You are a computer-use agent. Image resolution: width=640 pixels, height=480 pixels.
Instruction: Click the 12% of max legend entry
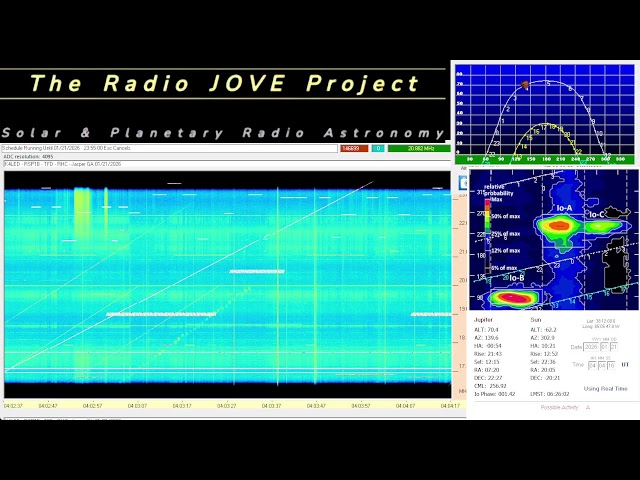click(505, 251)
